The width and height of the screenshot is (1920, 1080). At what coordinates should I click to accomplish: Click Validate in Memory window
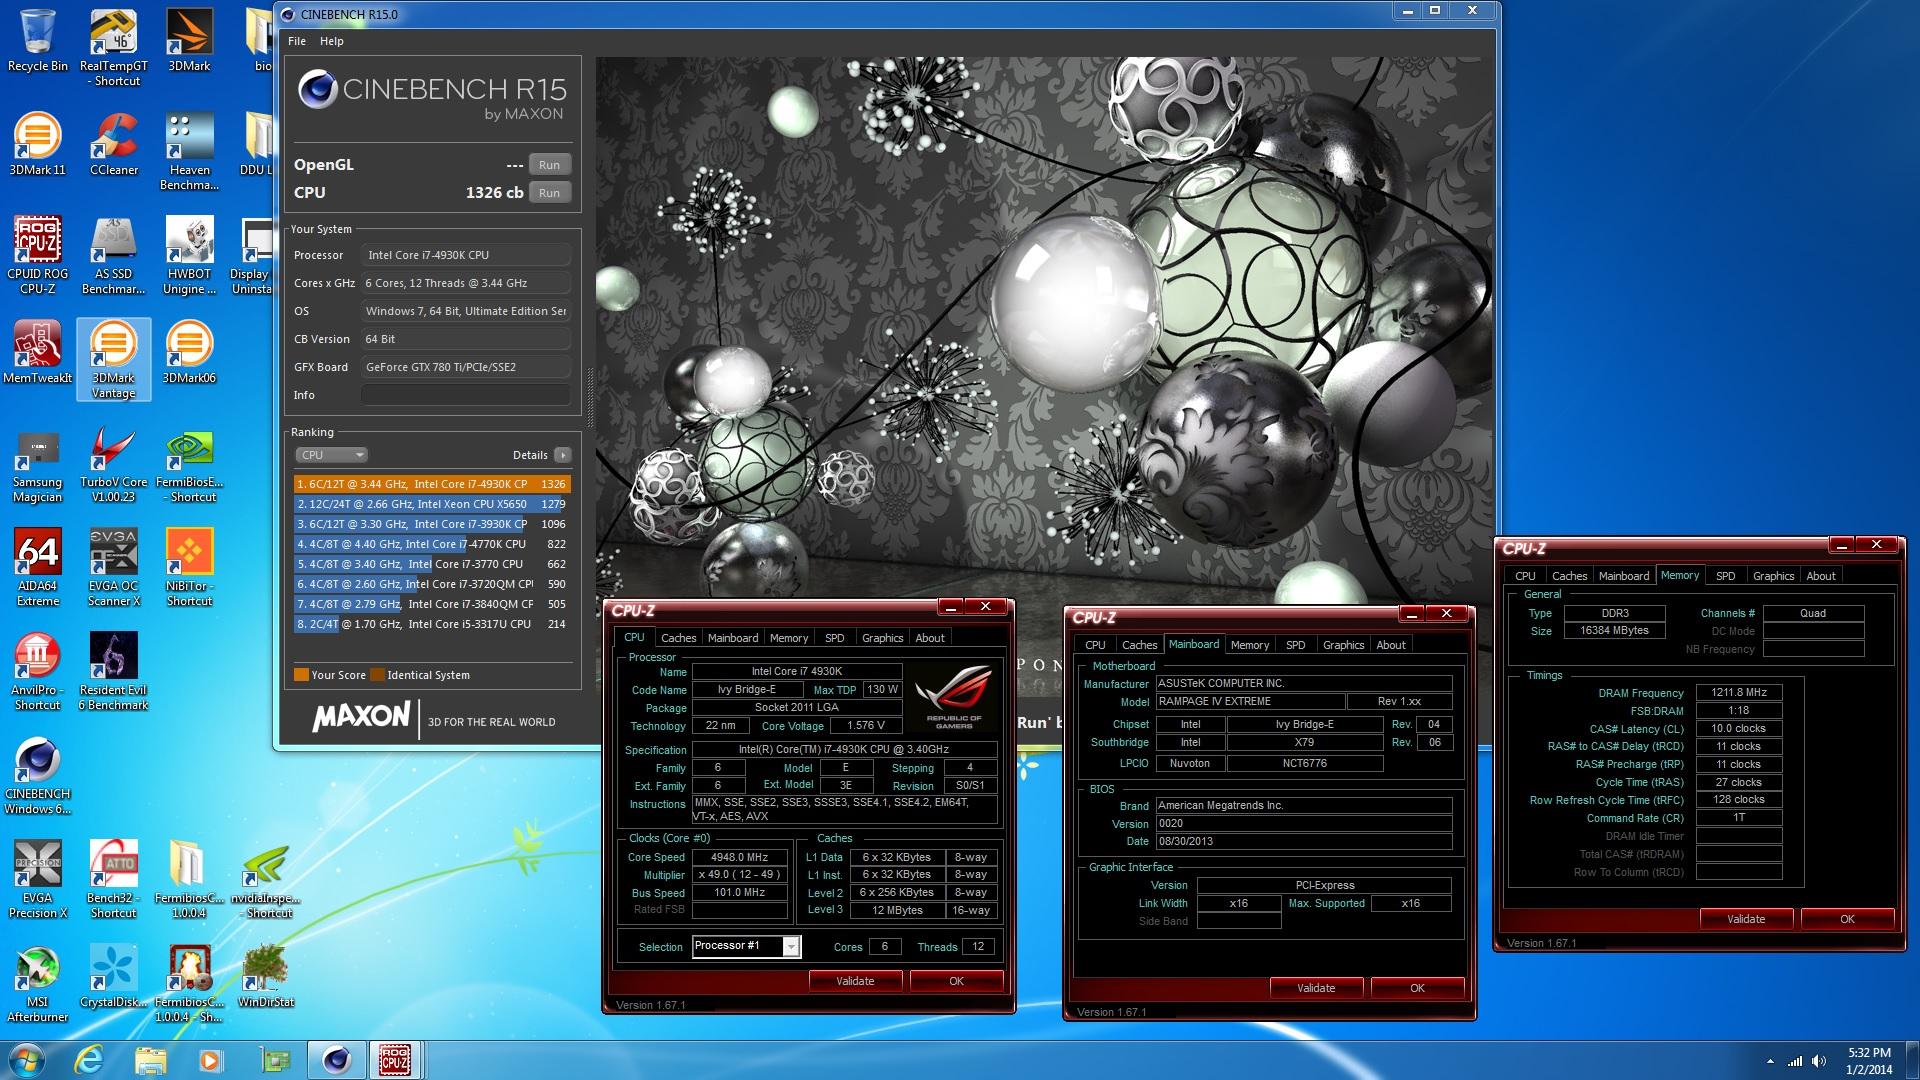(x=1746, y=919)
